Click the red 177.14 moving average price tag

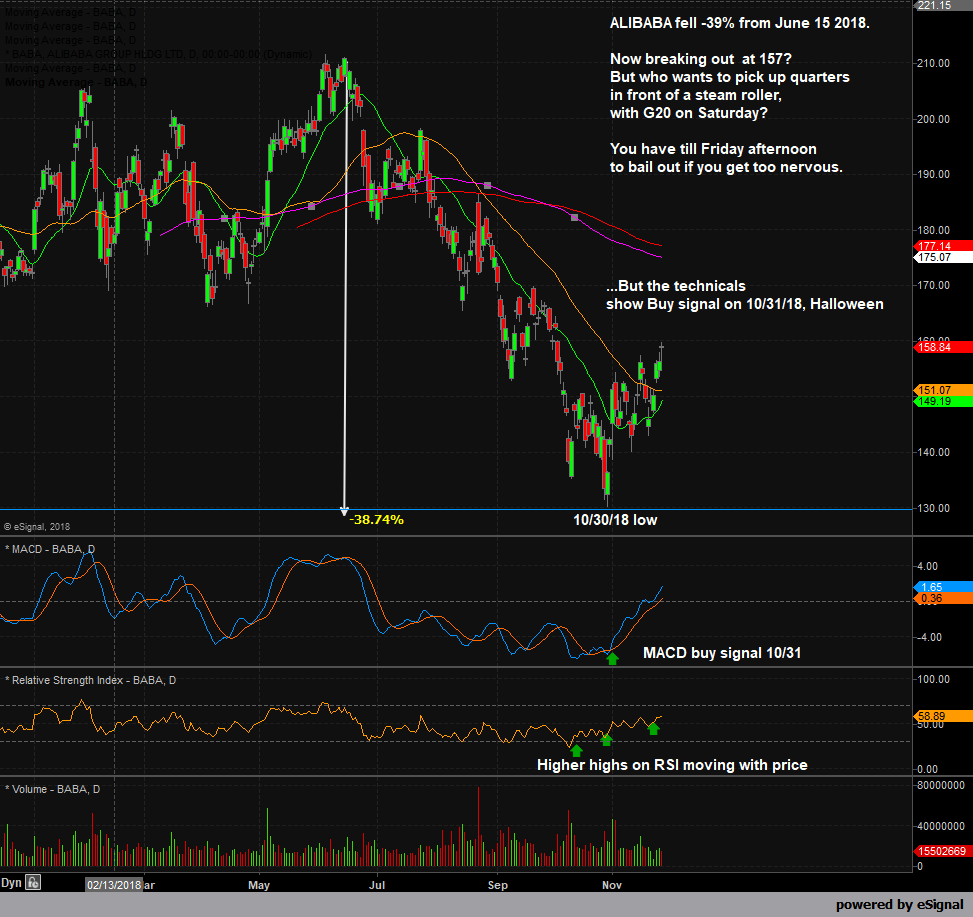pos(943,246)
